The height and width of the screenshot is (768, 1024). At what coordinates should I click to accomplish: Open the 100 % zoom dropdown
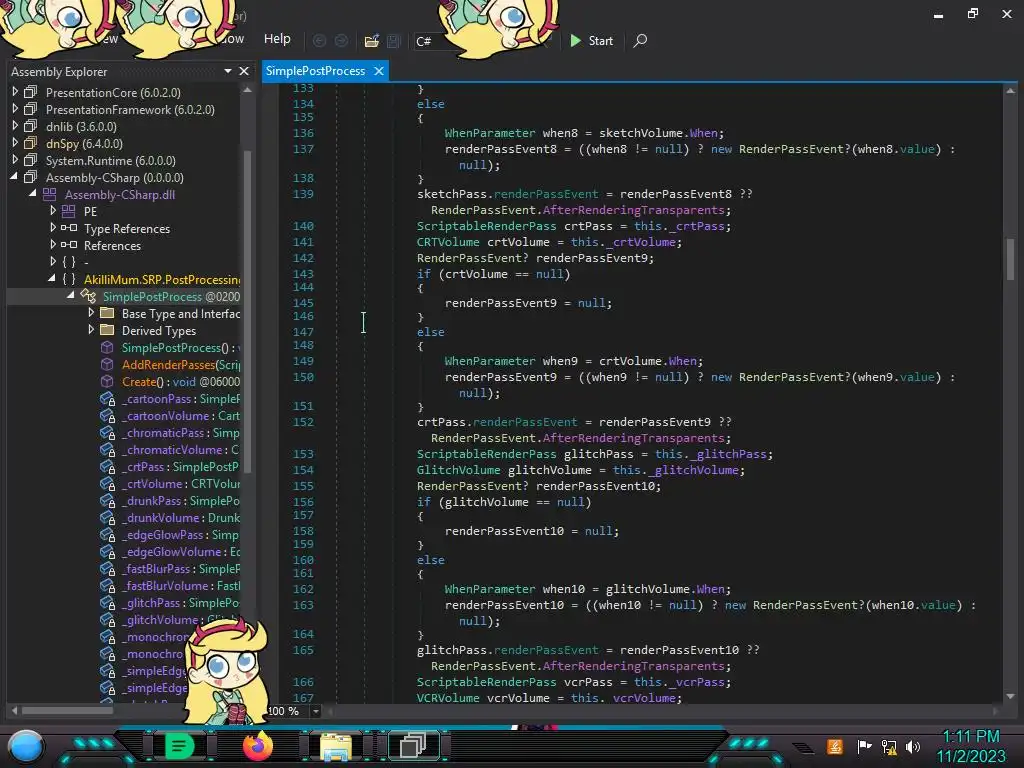316,711
